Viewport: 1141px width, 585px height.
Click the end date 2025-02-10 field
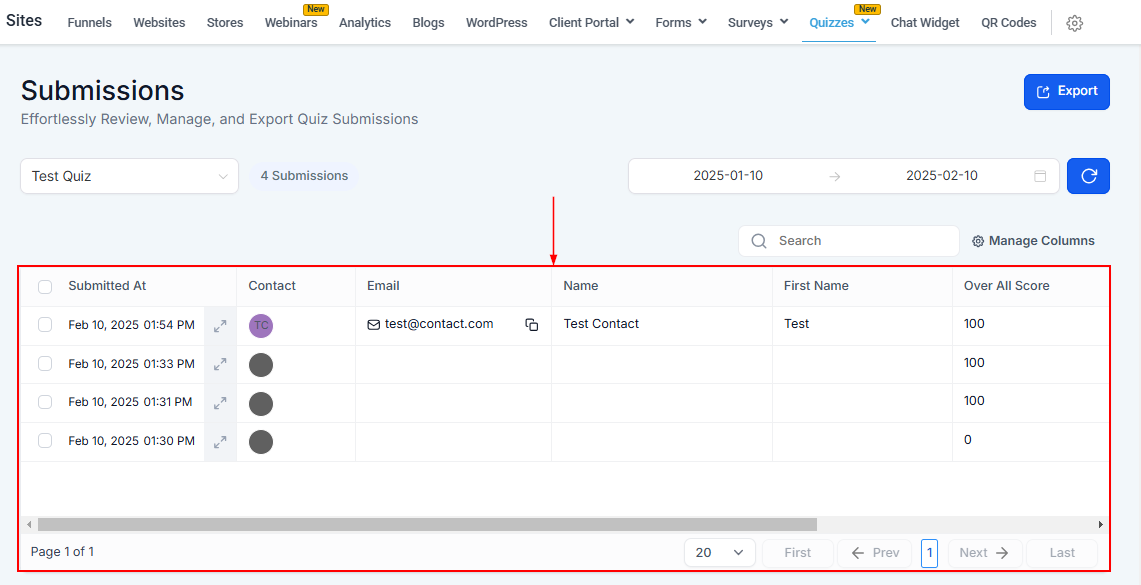[942, 176]
